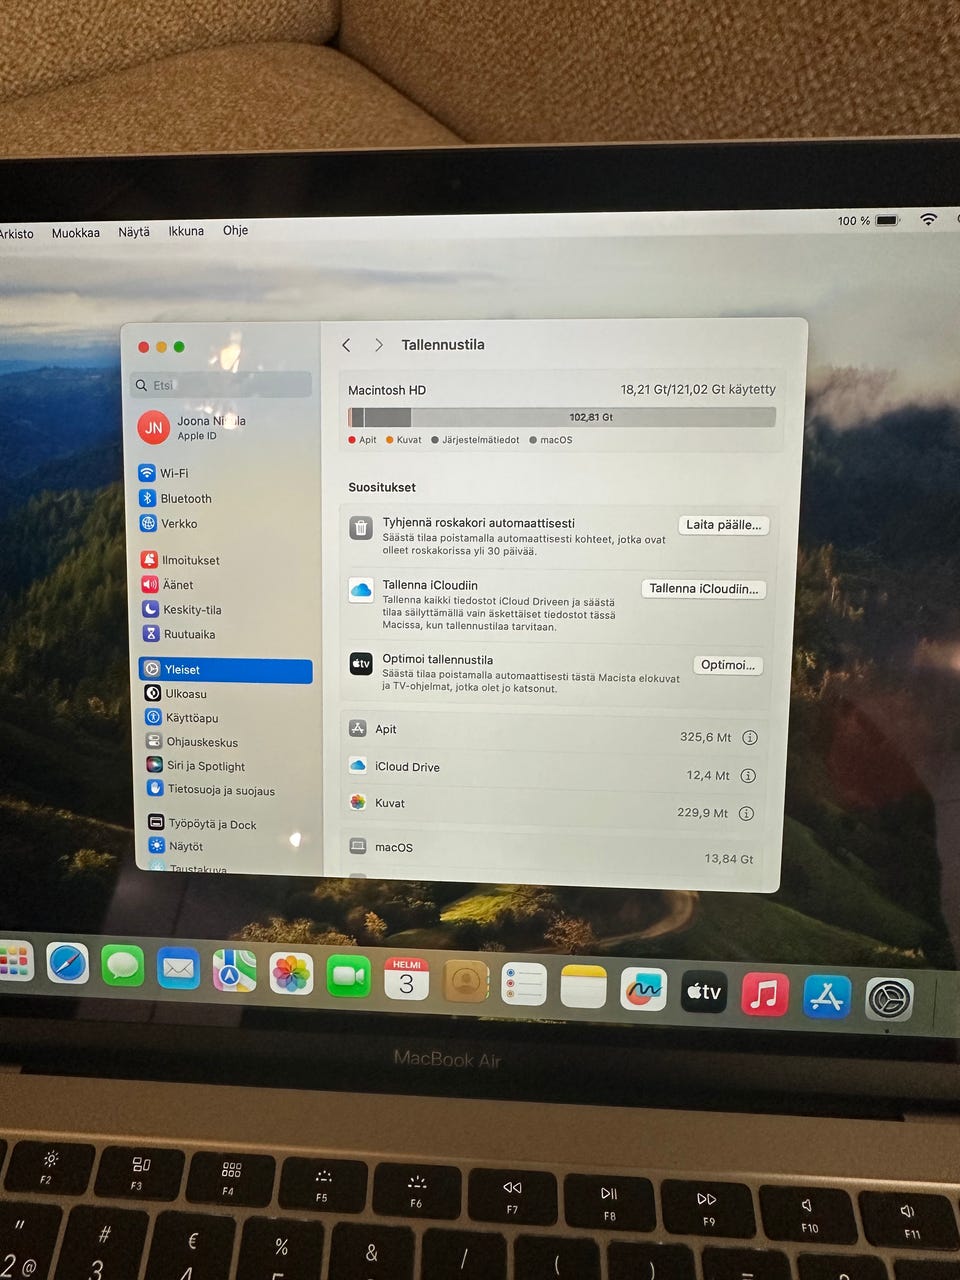Open Safari from the Dock
Viewport: 960px width, 1280px height.
pyautogui.click(x=68, y=965)
